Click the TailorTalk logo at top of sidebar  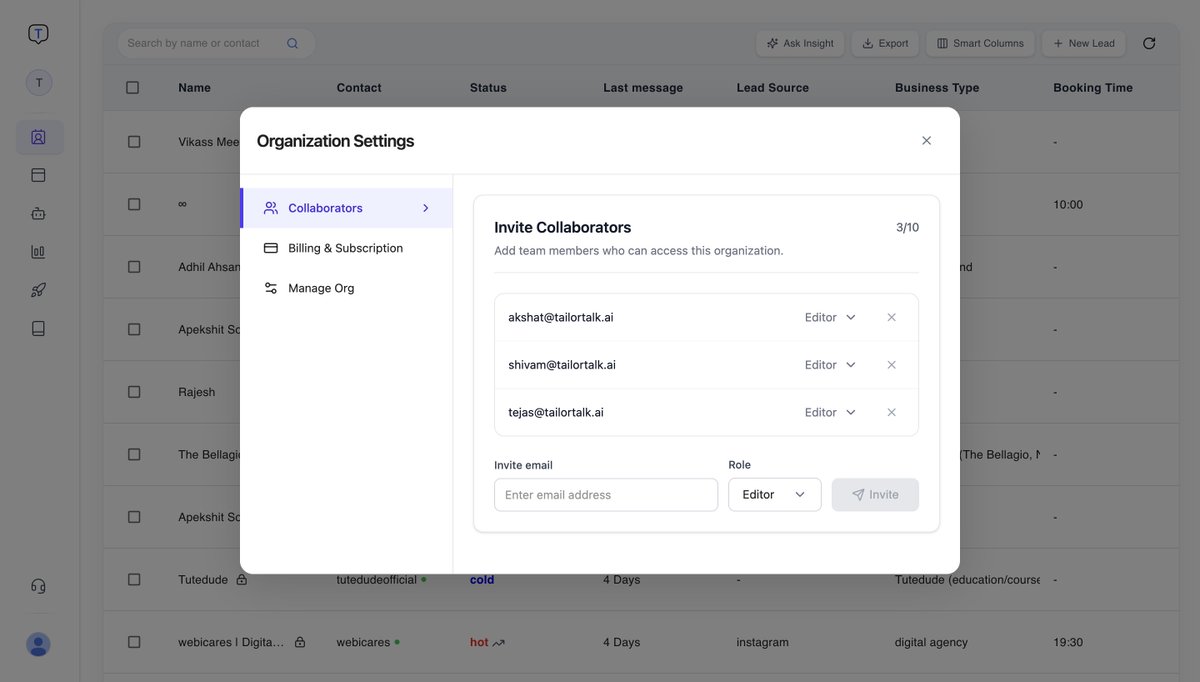36,31
